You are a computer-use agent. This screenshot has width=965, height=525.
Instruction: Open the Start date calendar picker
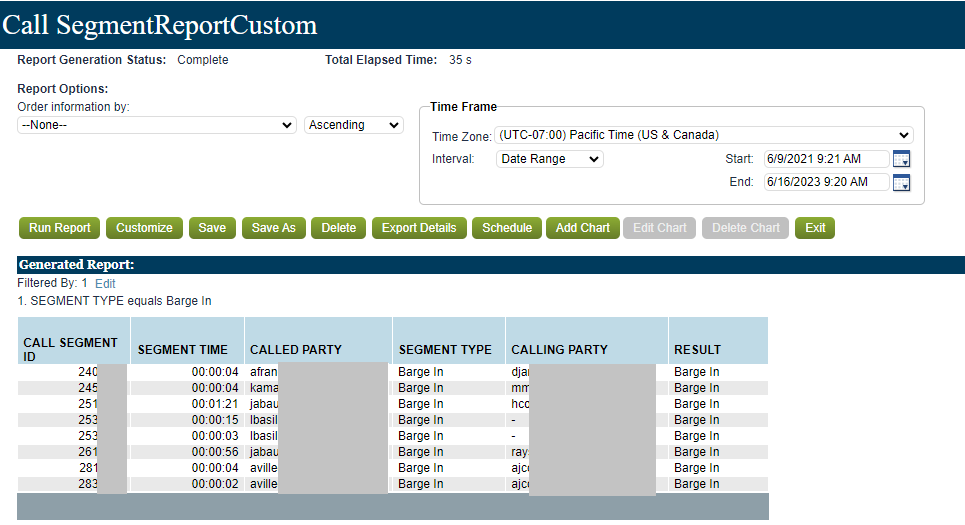tap(901, 159)
